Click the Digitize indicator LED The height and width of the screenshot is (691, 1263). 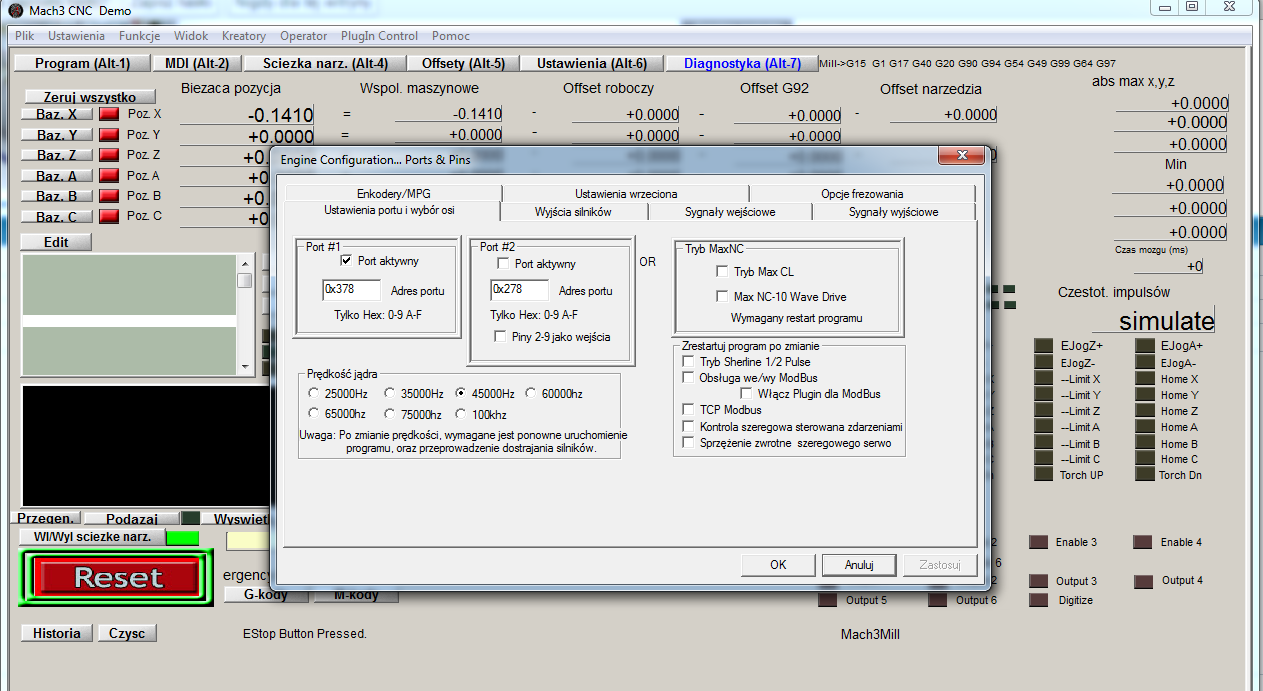[x=1039, y=600]
